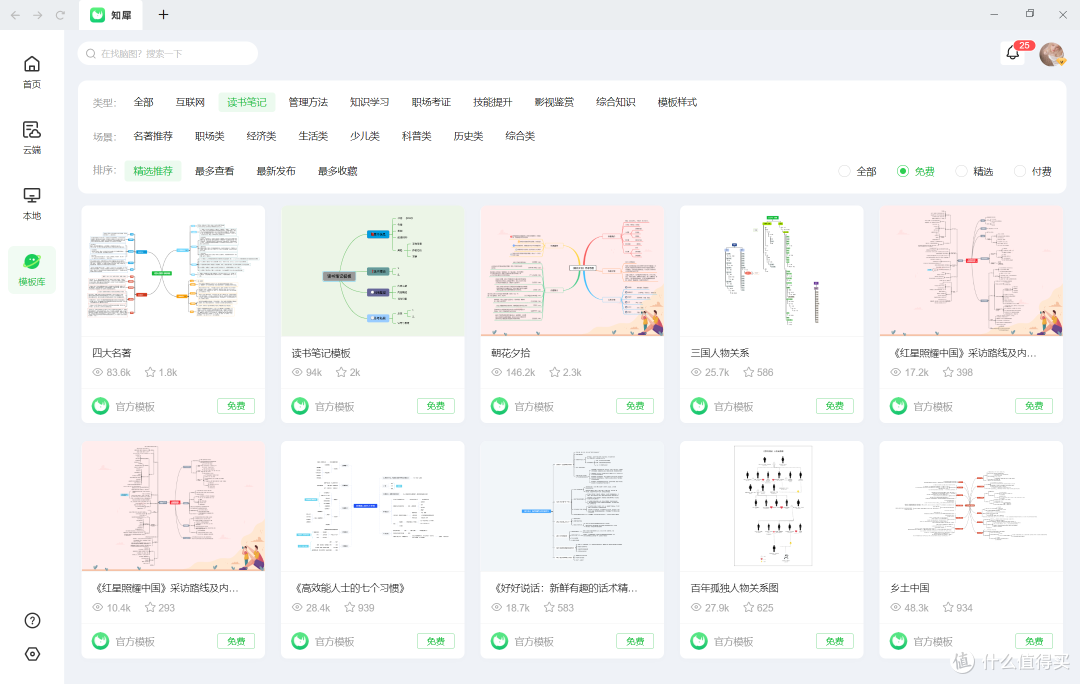The image size is (1080, 684).
Task: Click the star icon on 百年孤独人物关系图 card
Action: (x=749, y=608)
